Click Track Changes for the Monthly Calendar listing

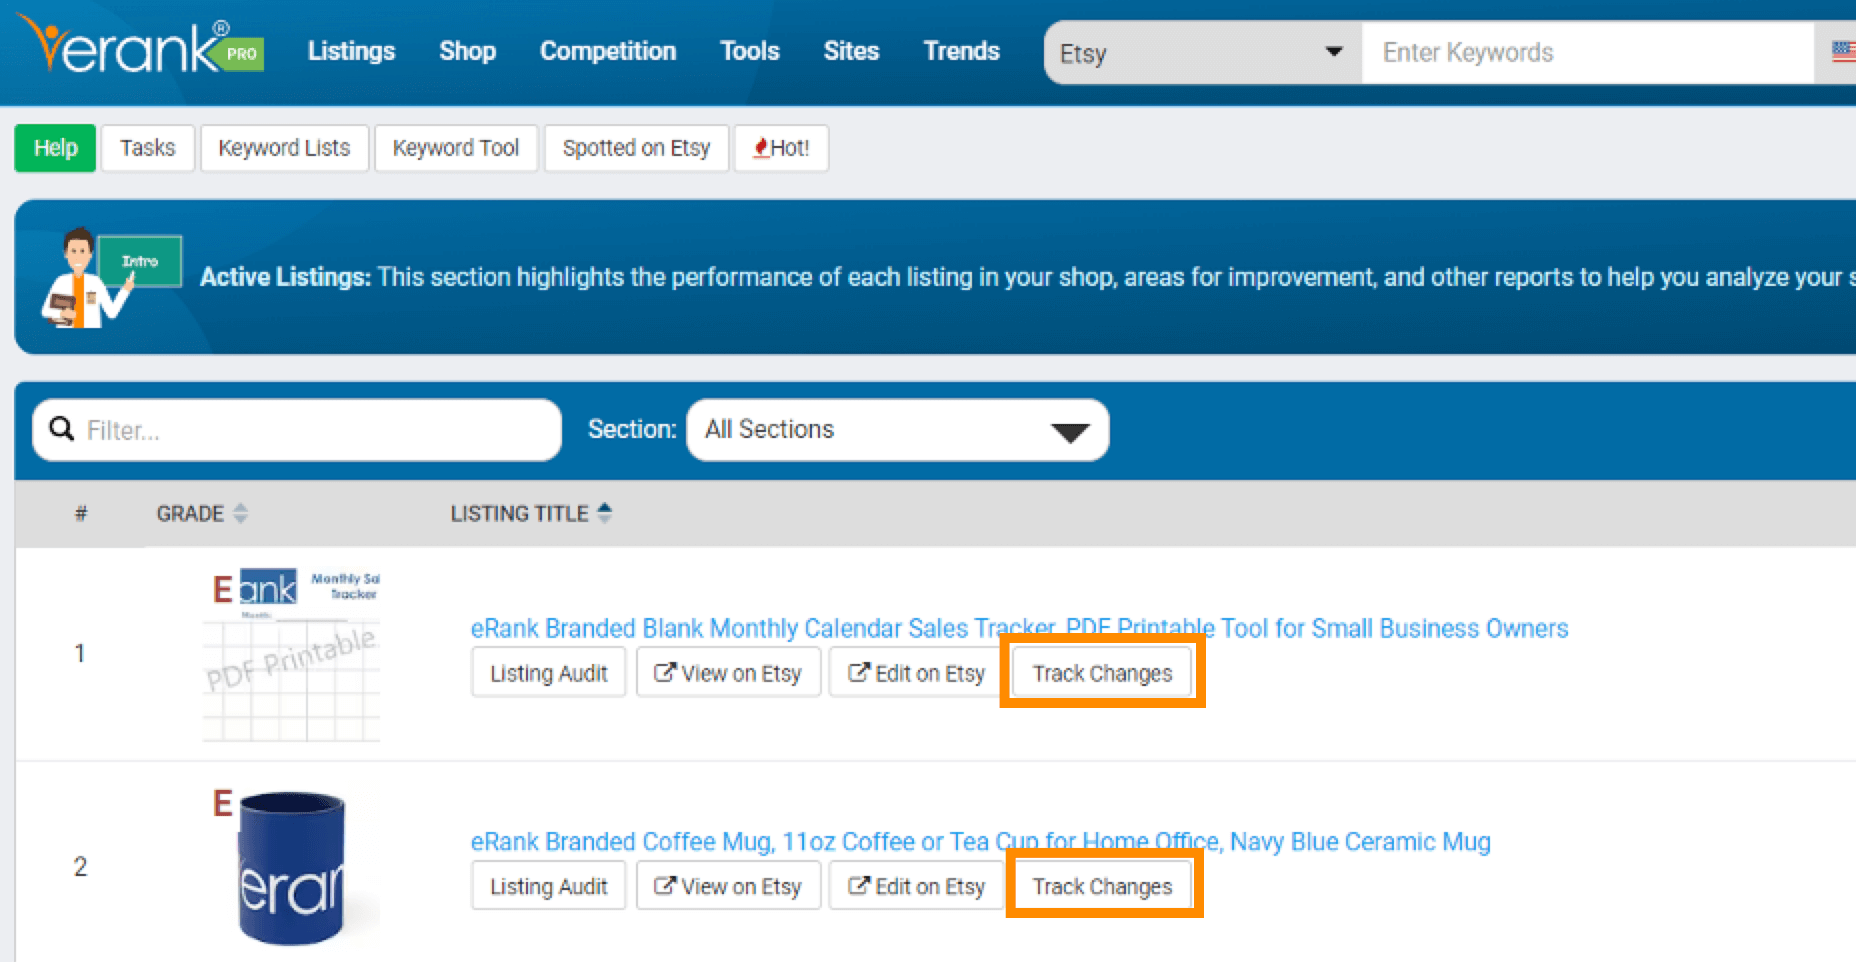point(1100,672)
